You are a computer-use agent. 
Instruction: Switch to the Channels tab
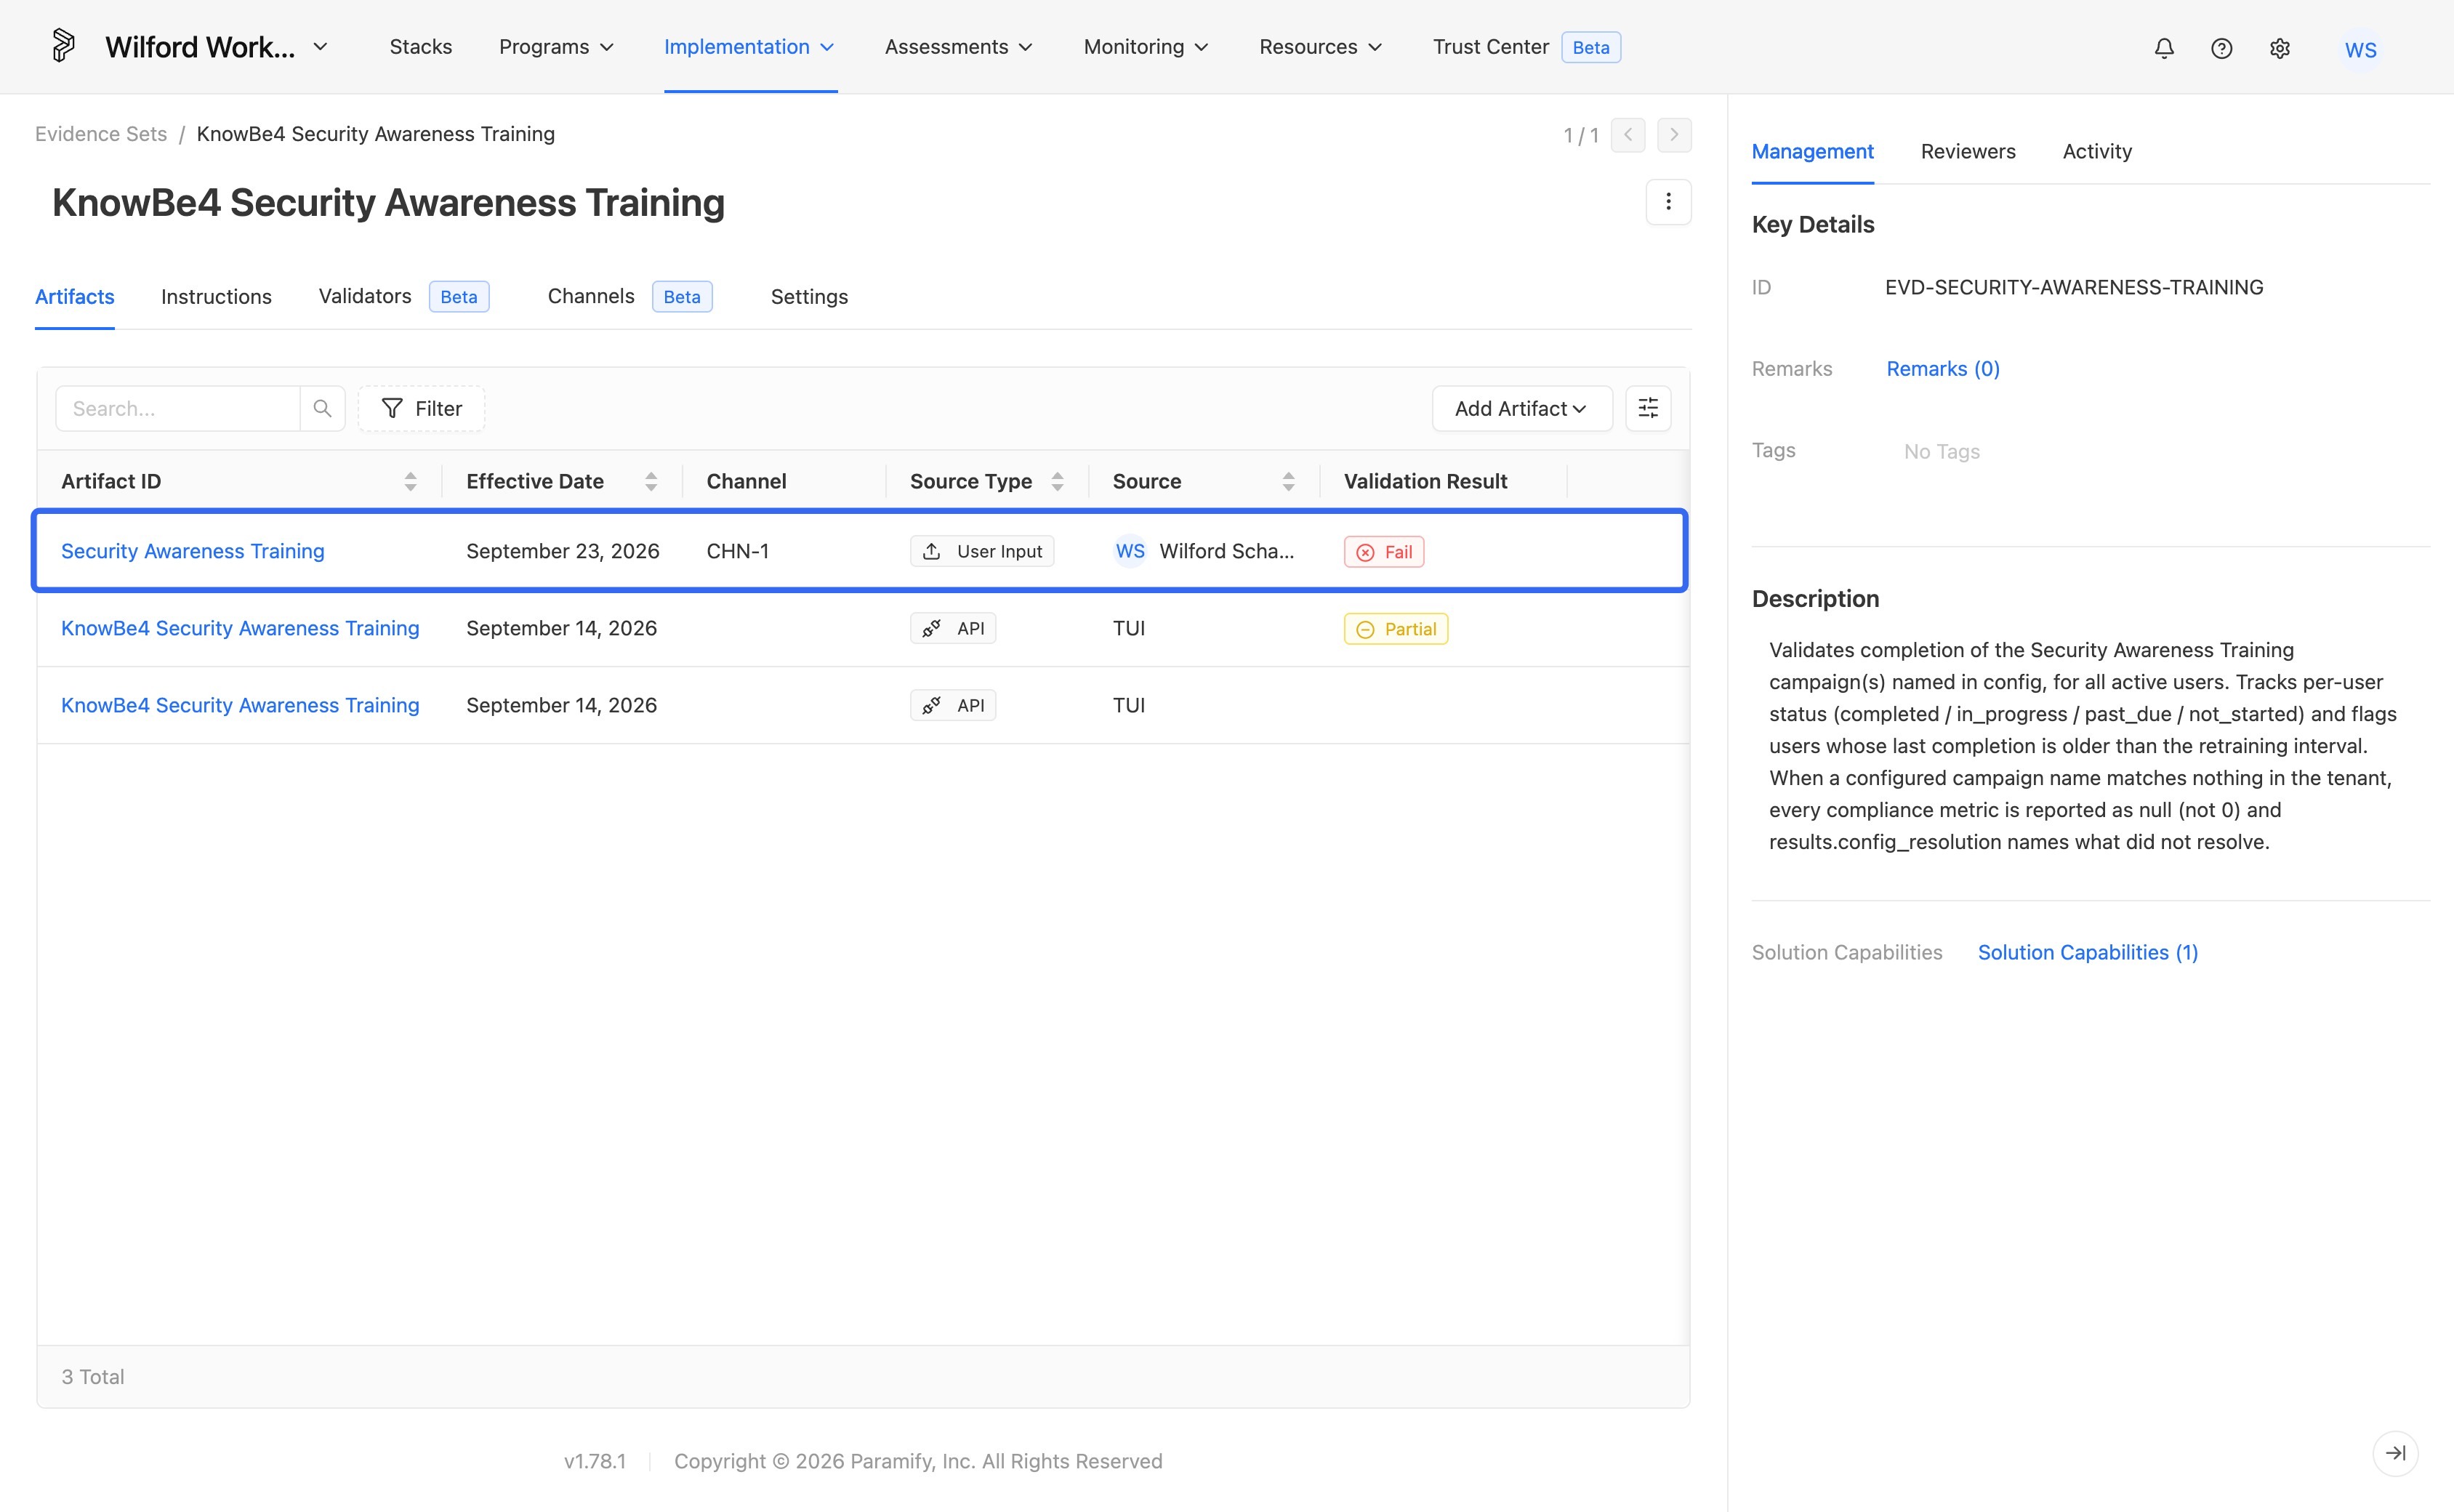(x=591, y=296)
